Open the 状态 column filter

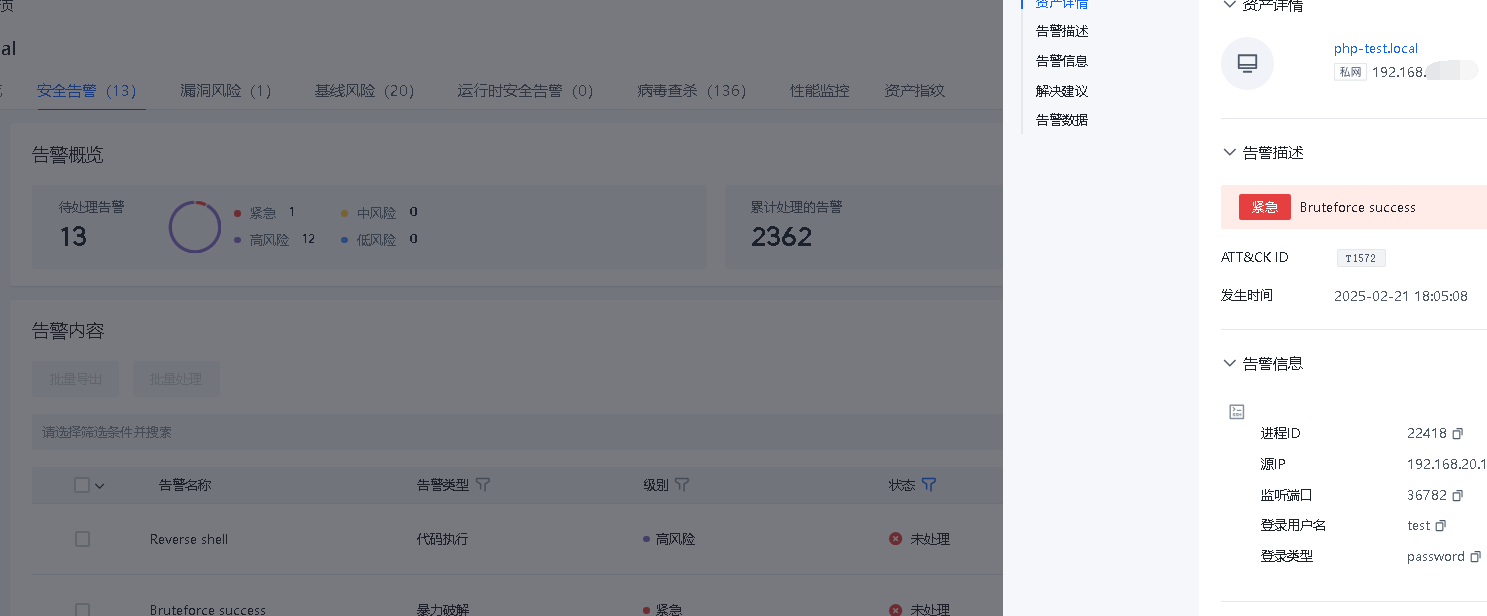pyautogui.click(x=928, y=485)
